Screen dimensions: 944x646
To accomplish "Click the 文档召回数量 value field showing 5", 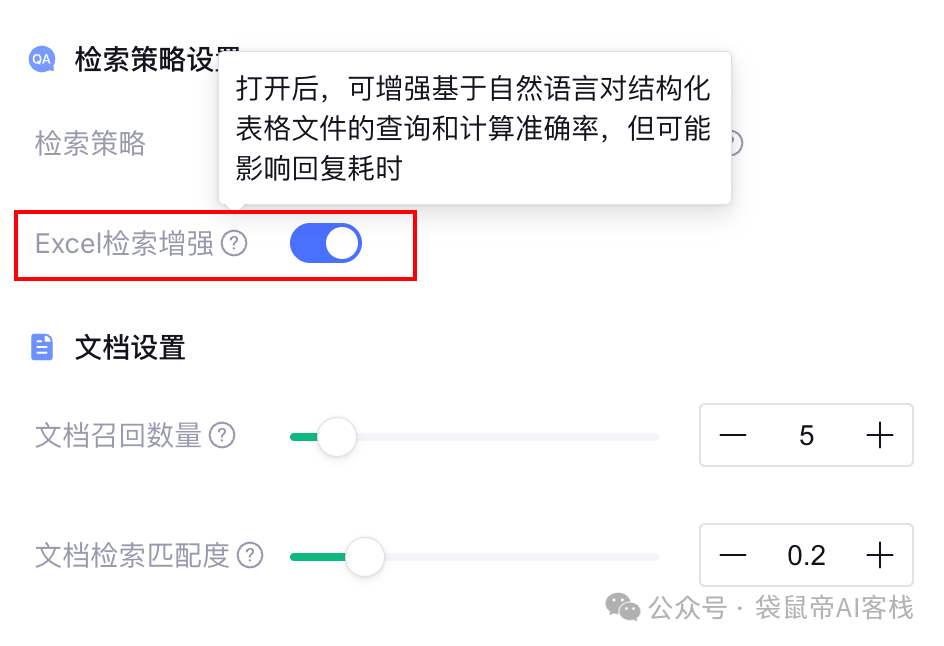I will 806,436.
